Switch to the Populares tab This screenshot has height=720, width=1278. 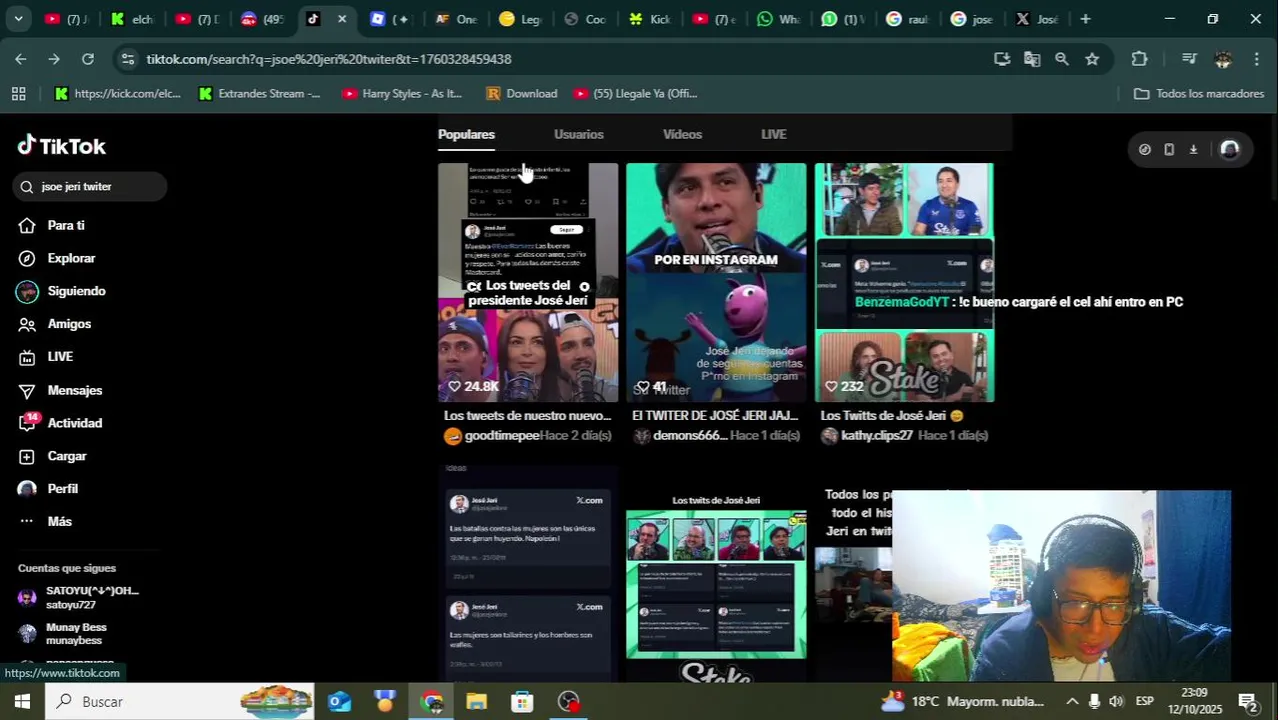click(x=466, y=134)
